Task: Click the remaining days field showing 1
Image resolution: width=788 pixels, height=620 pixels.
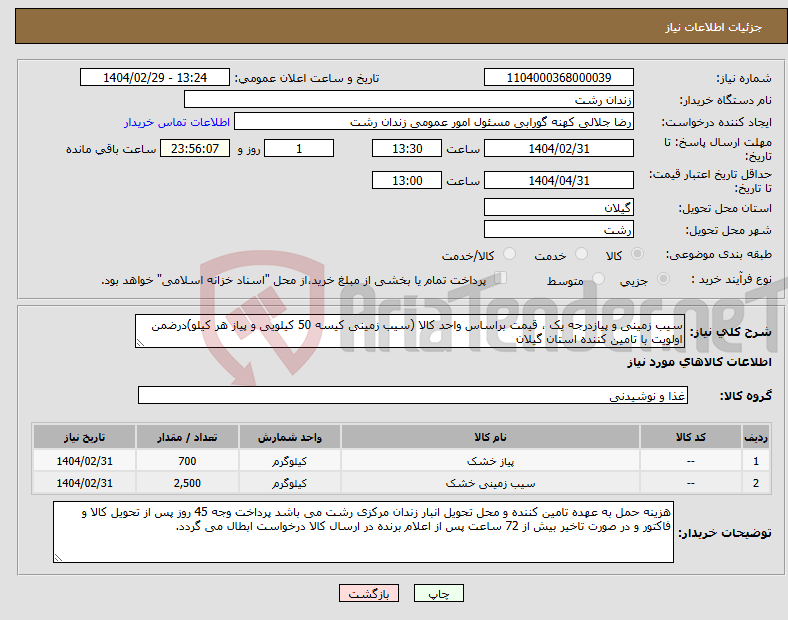Action: click(299, 148)
